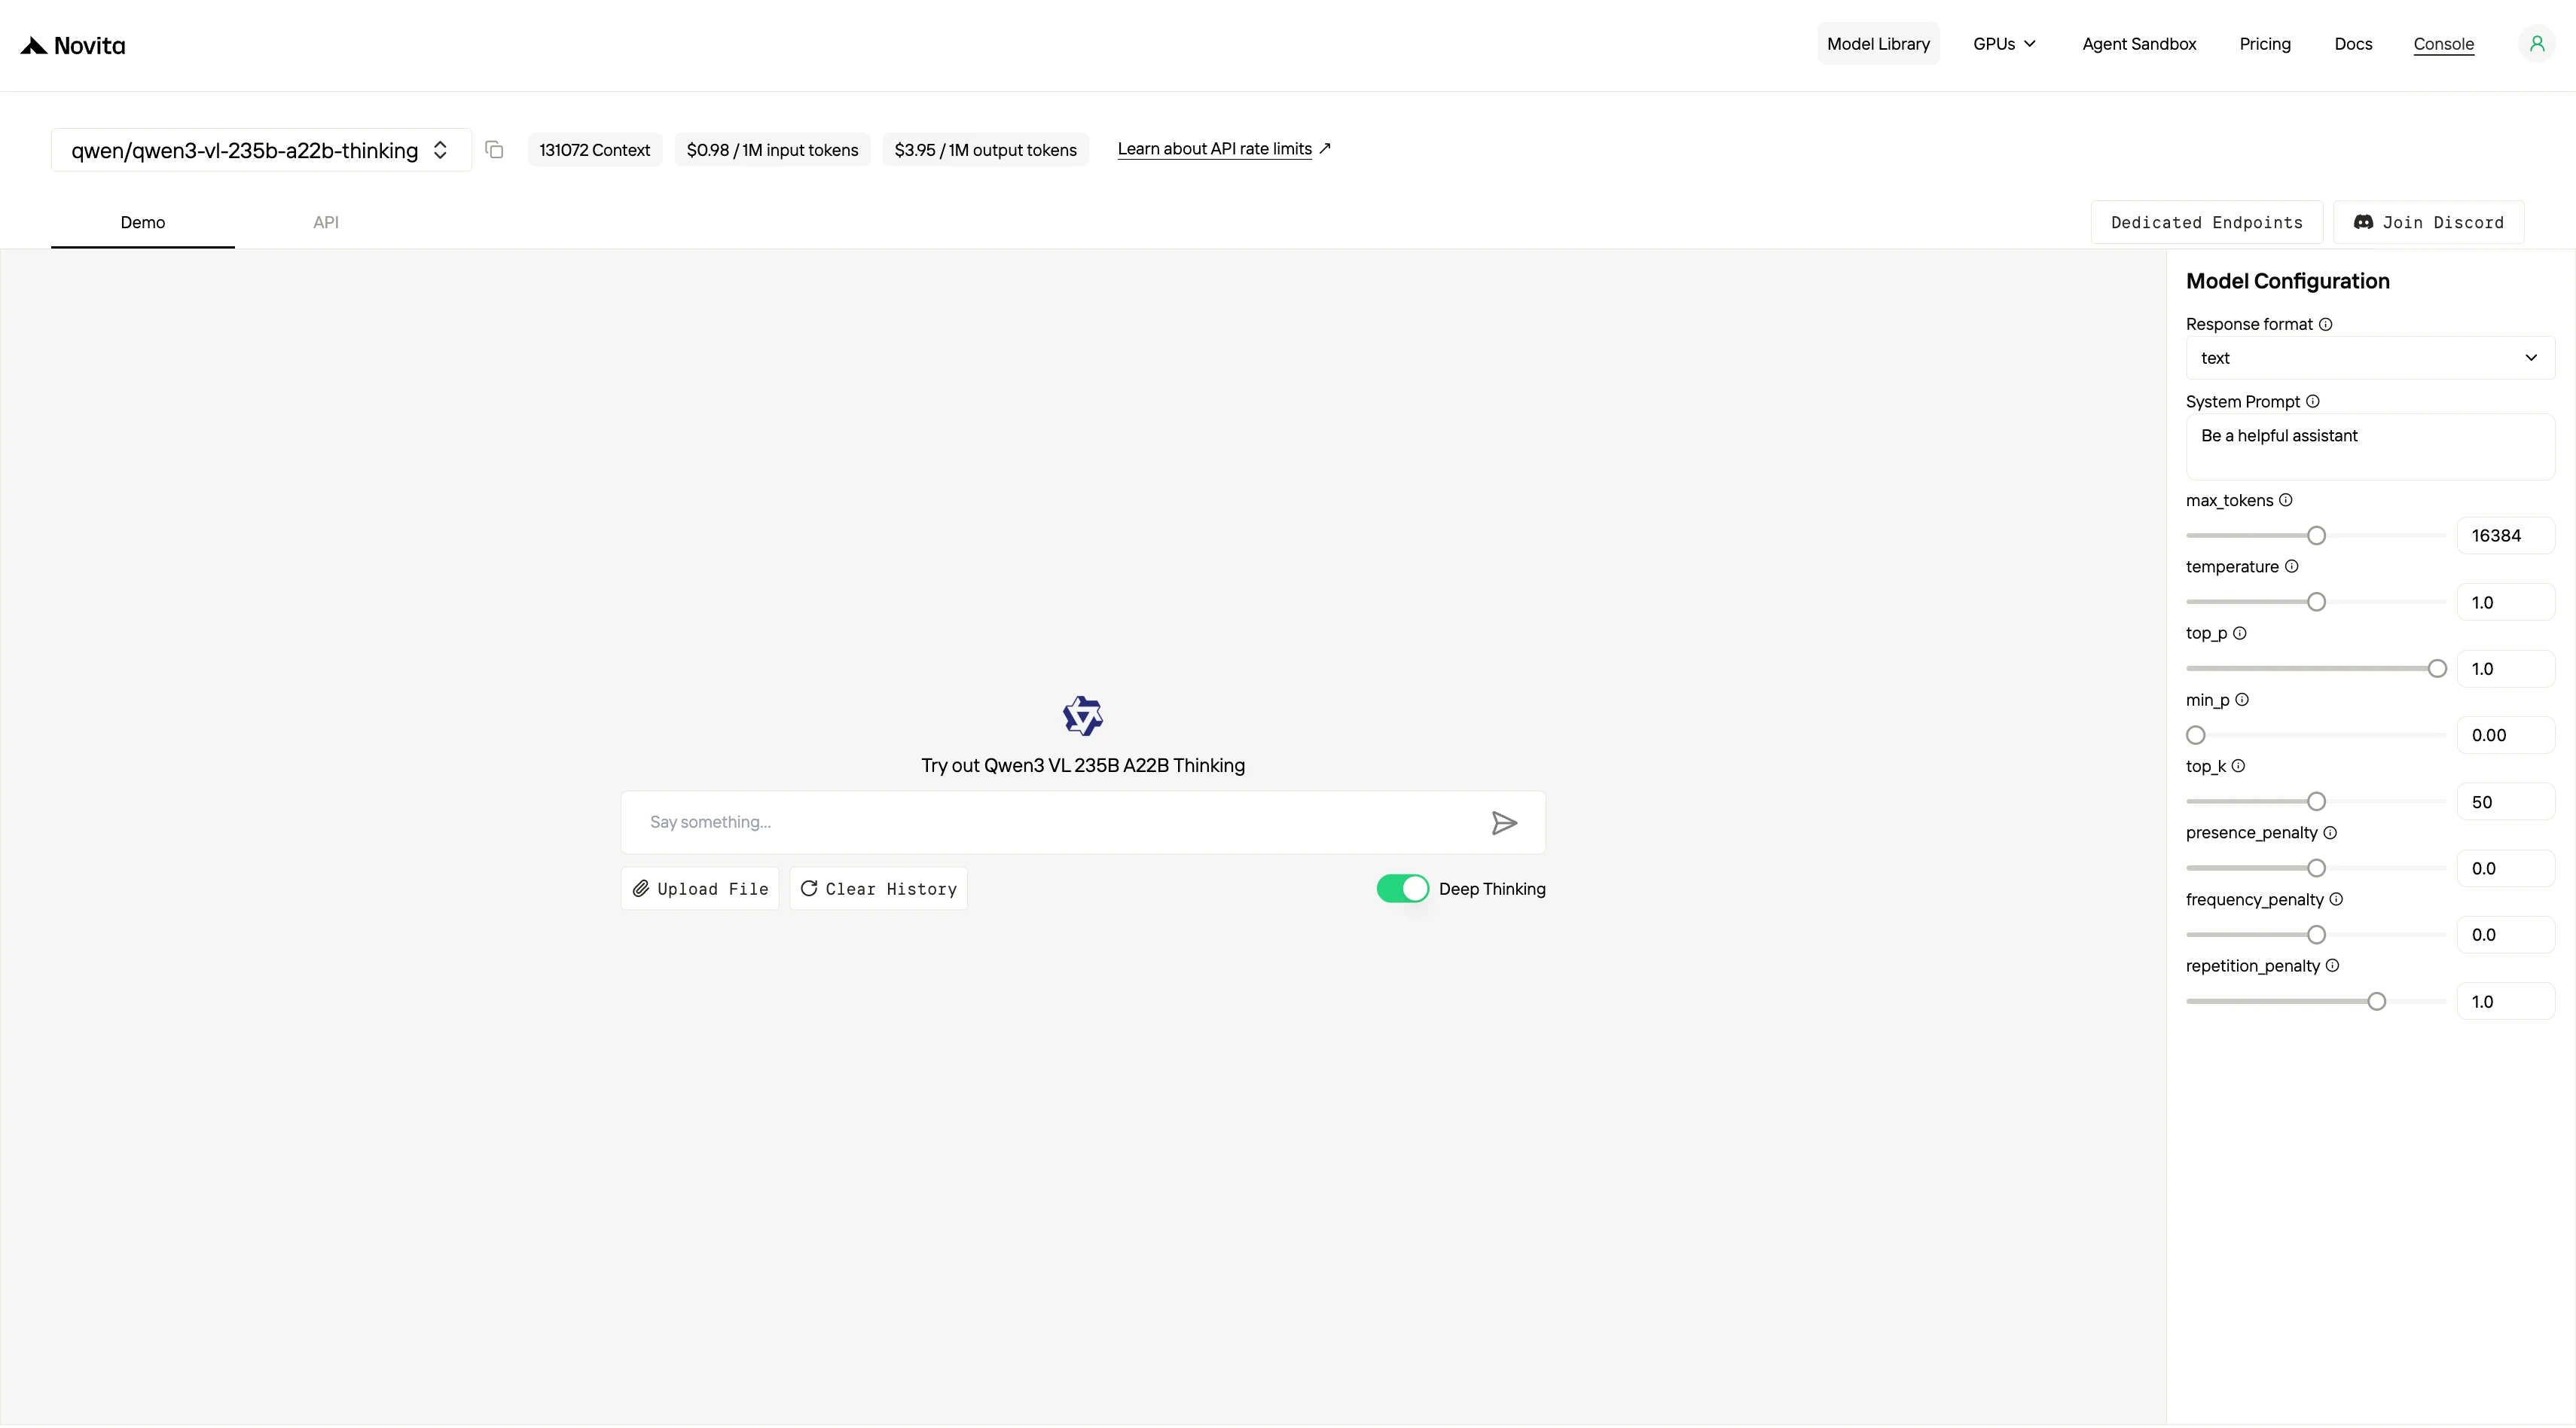Click the Clear History button
This screenshot has width=2576, height=1428.
(x=878, y=889)
